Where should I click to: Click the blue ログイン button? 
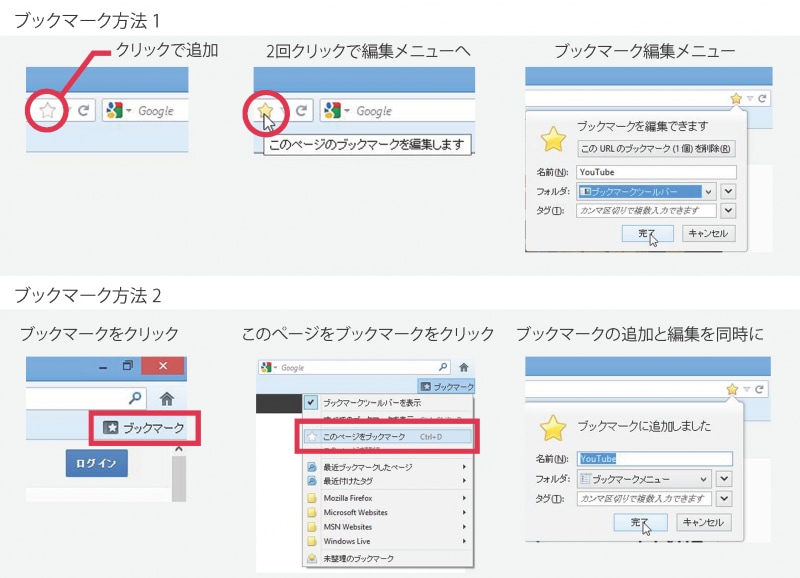click(96, 463)
